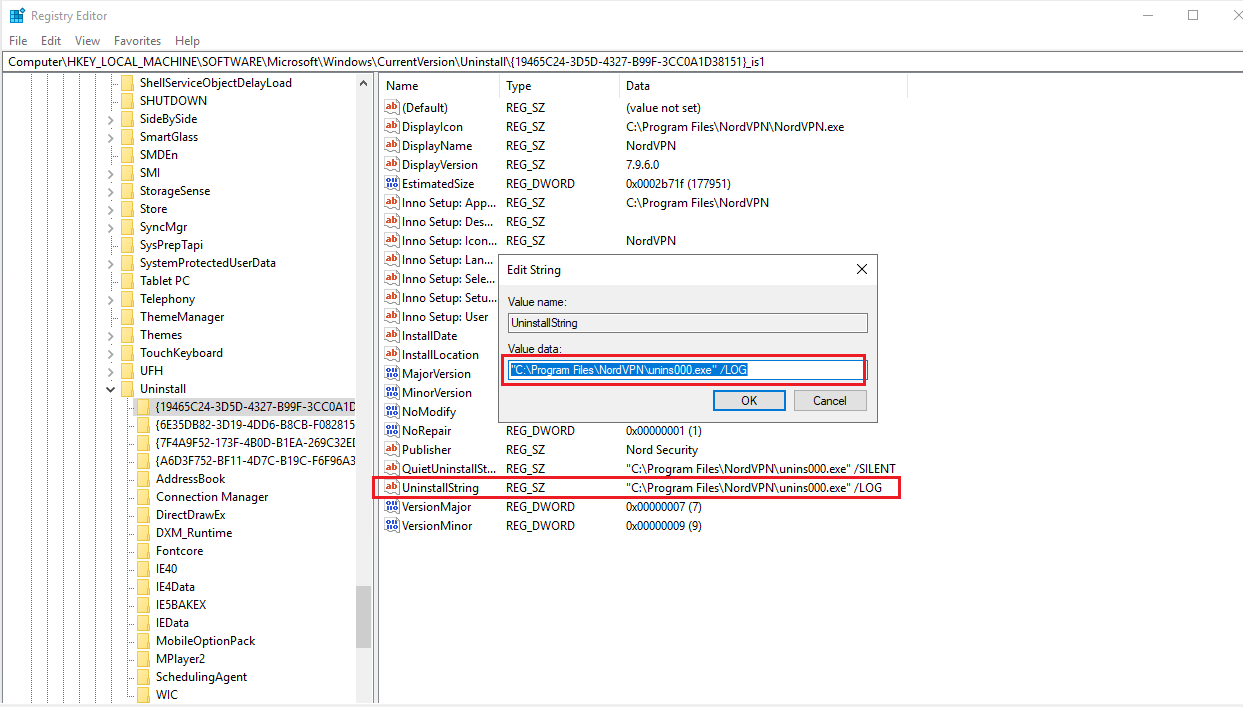The width and height of the screenshot is (1243, 707).
Task: Click the DWORD icon beside NoRepair value
Action: click(x=392, y=431)
